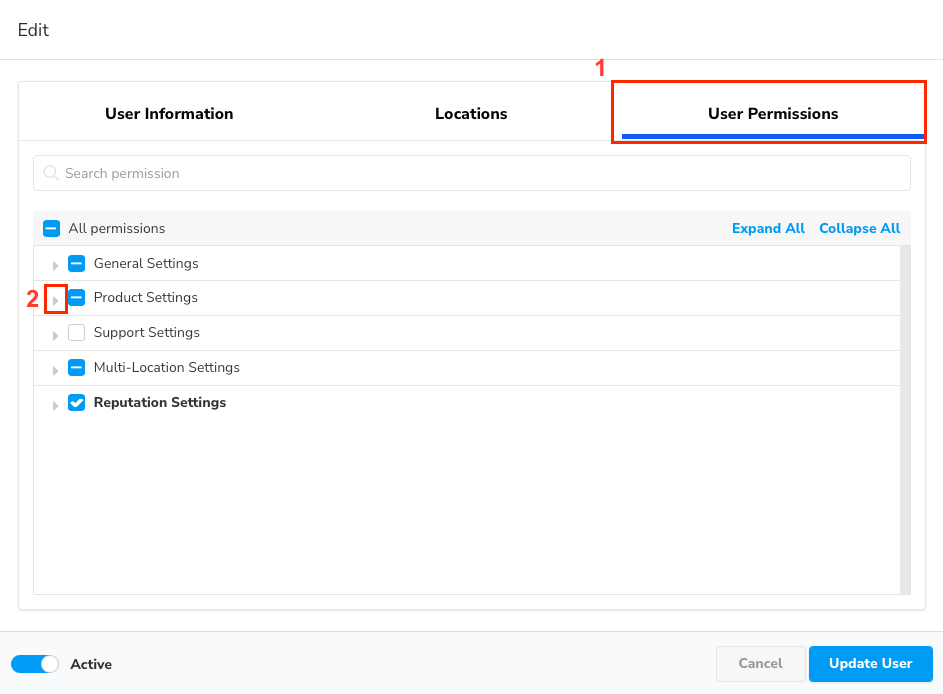Click the Expand All link
This screenshot has height=694, width=943.
(768, 228)
